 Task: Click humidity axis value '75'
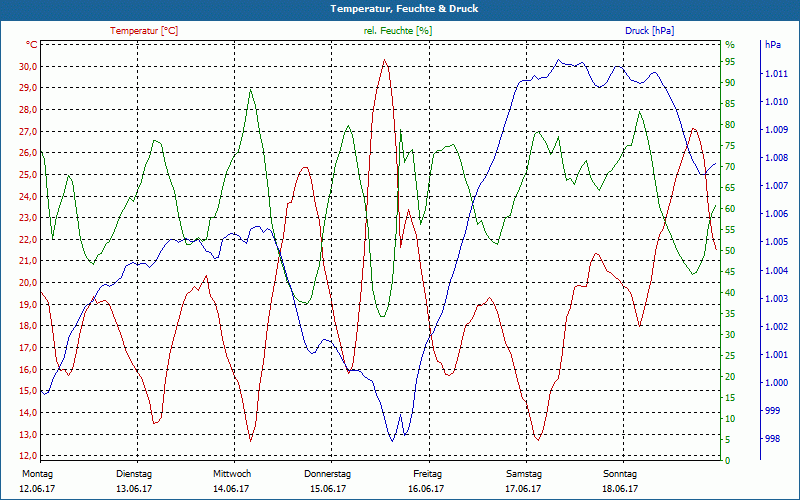click(x=730, y=146)
